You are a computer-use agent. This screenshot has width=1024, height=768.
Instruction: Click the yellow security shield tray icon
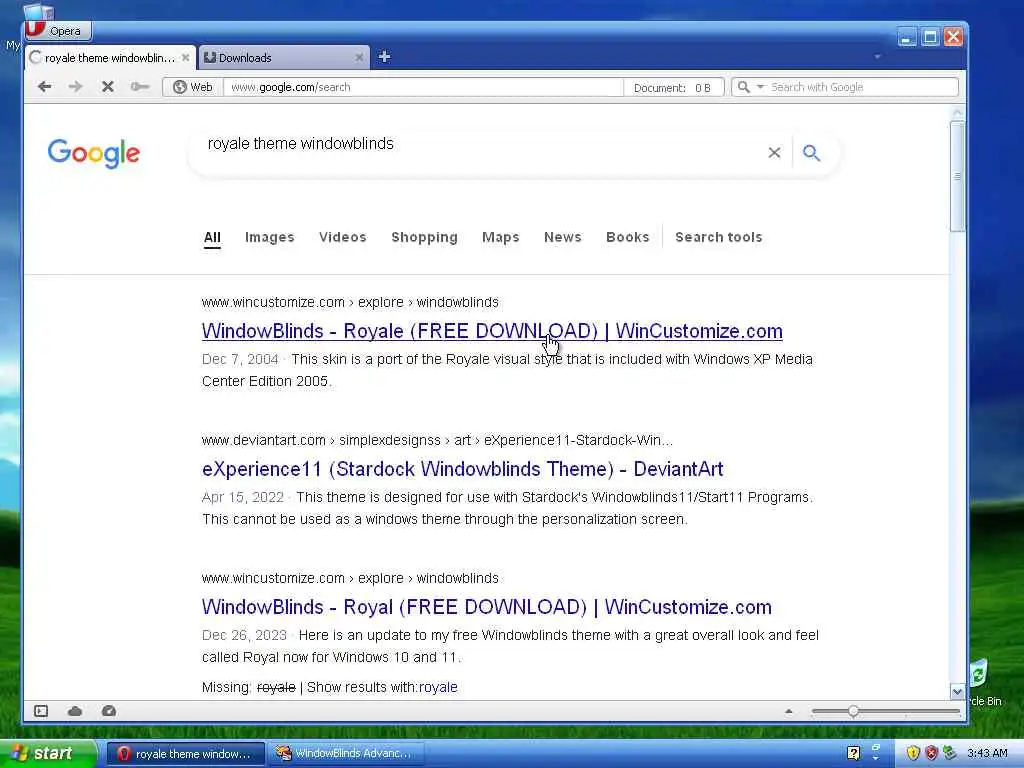913,754
